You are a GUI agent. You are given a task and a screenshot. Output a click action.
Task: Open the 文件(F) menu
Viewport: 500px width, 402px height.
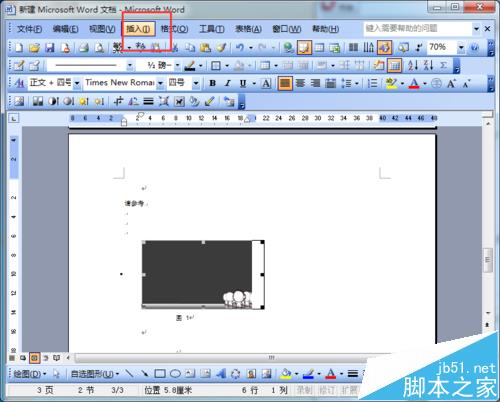click(x=29, y=29)
